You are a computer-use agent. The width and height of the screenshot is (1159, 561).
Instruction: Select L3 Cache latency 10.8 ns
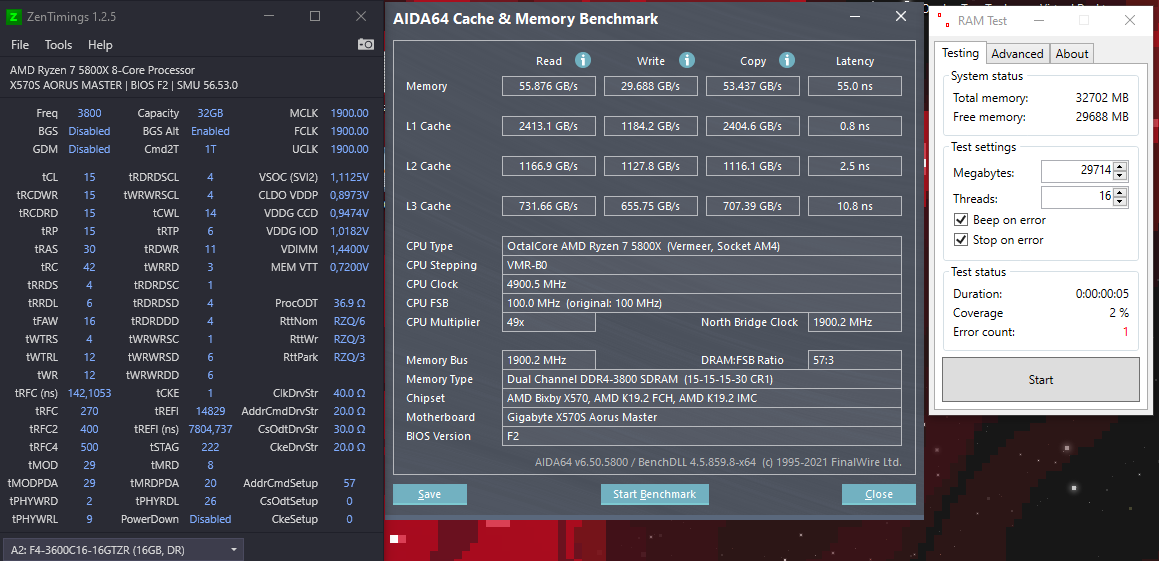(x=854, y=205)
